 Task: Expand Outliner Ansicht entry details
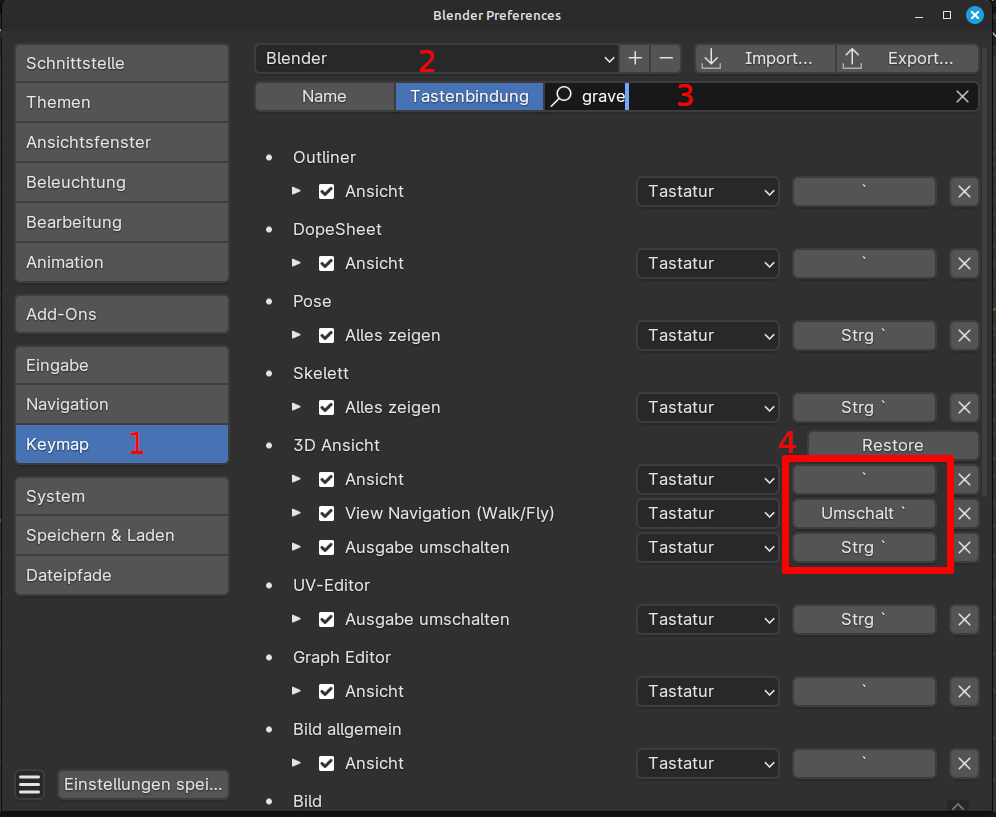click(x=296, y=191)
